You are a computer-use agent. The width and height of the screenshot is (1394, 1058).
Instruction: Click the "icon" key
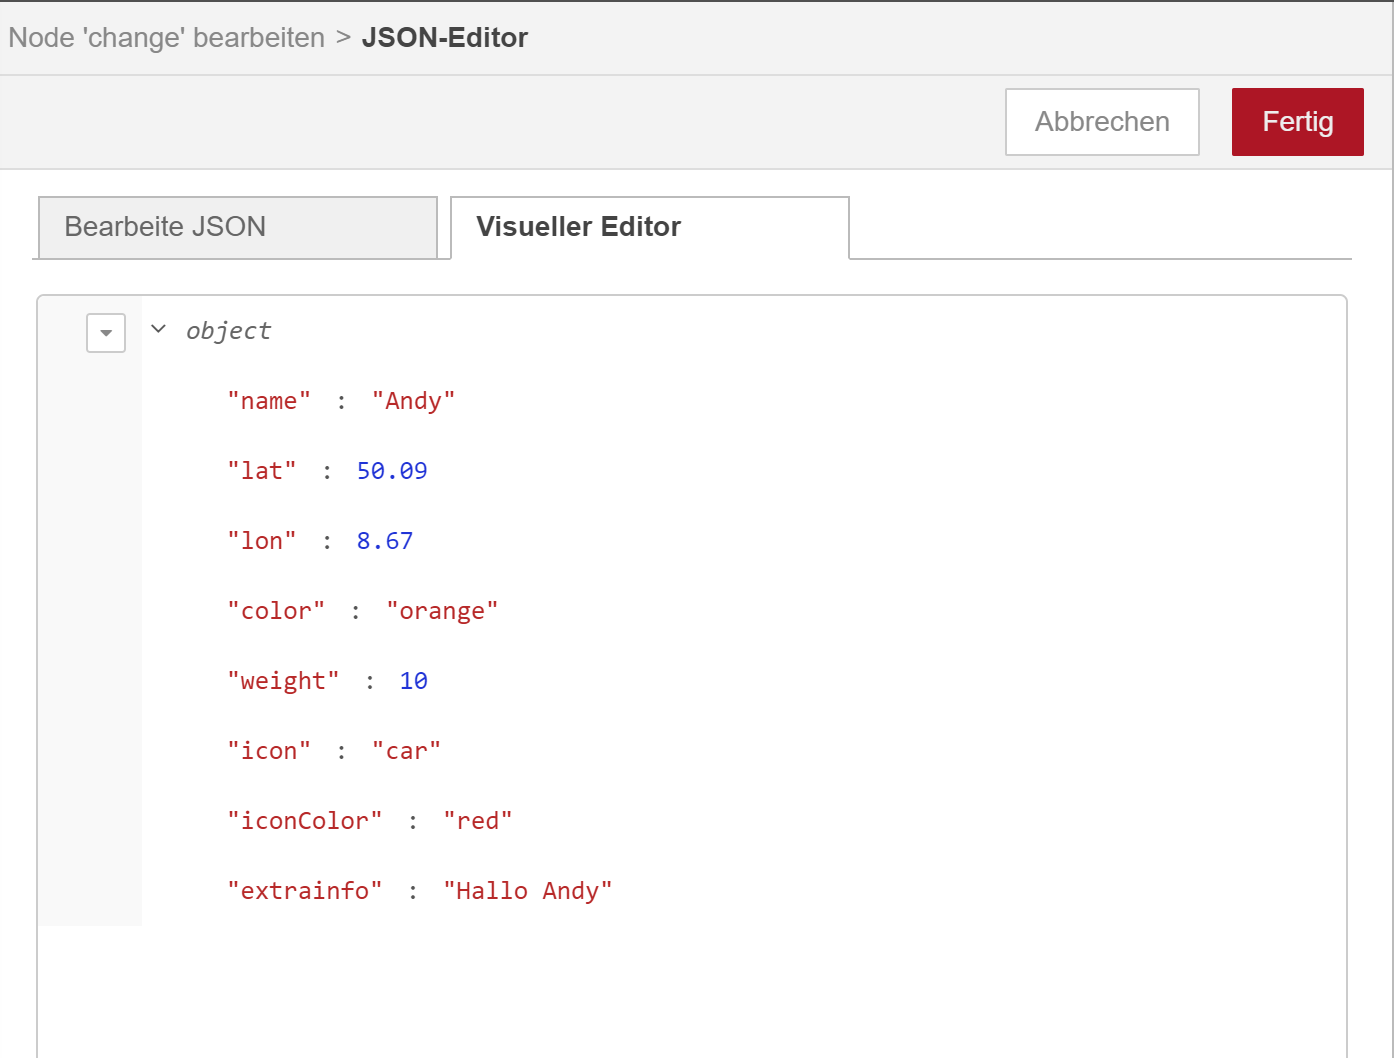(269, 751)
